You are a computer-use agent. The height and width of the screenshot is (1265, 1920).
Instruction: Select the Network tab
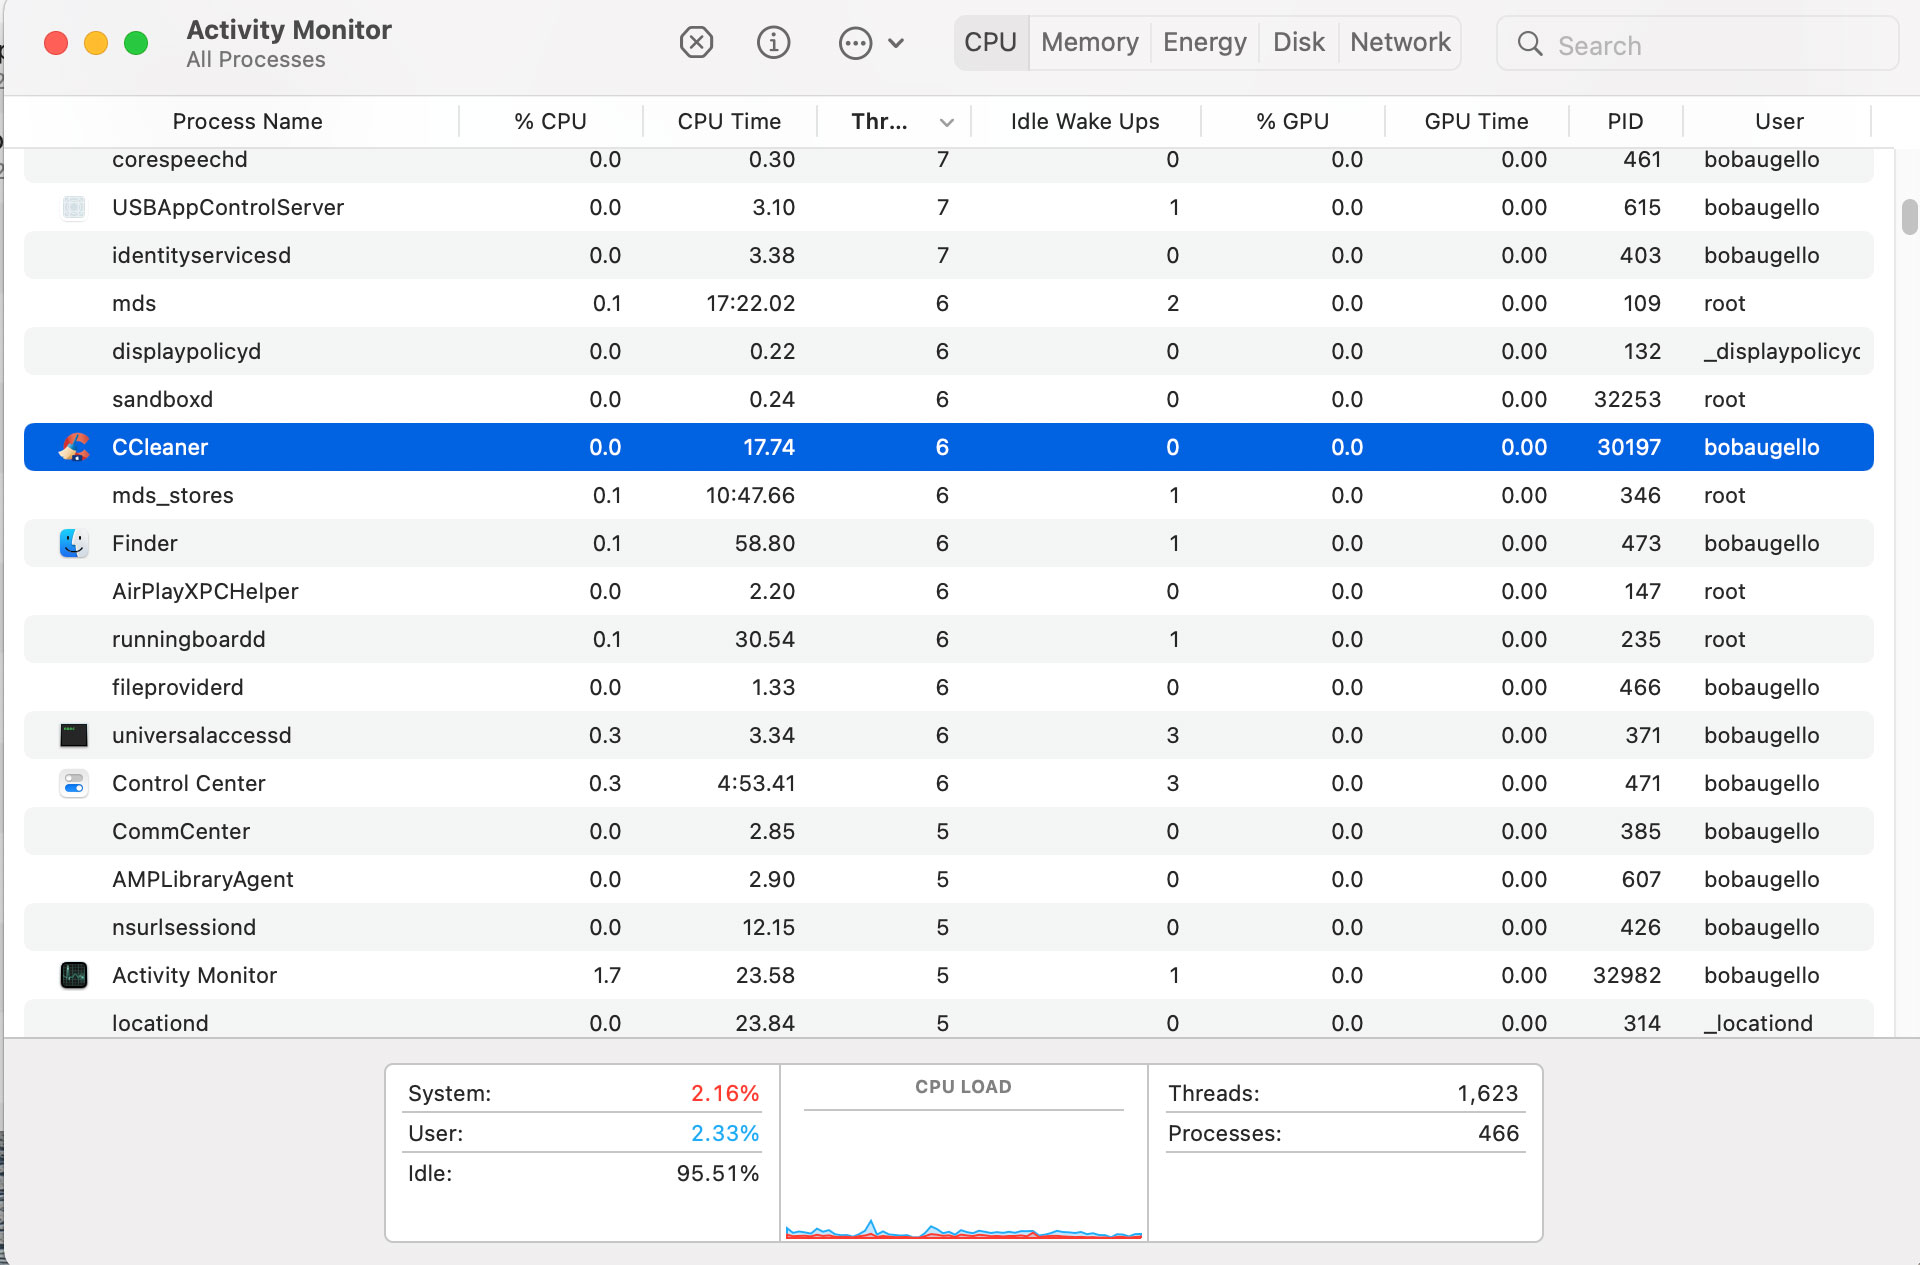[1399, 42]
